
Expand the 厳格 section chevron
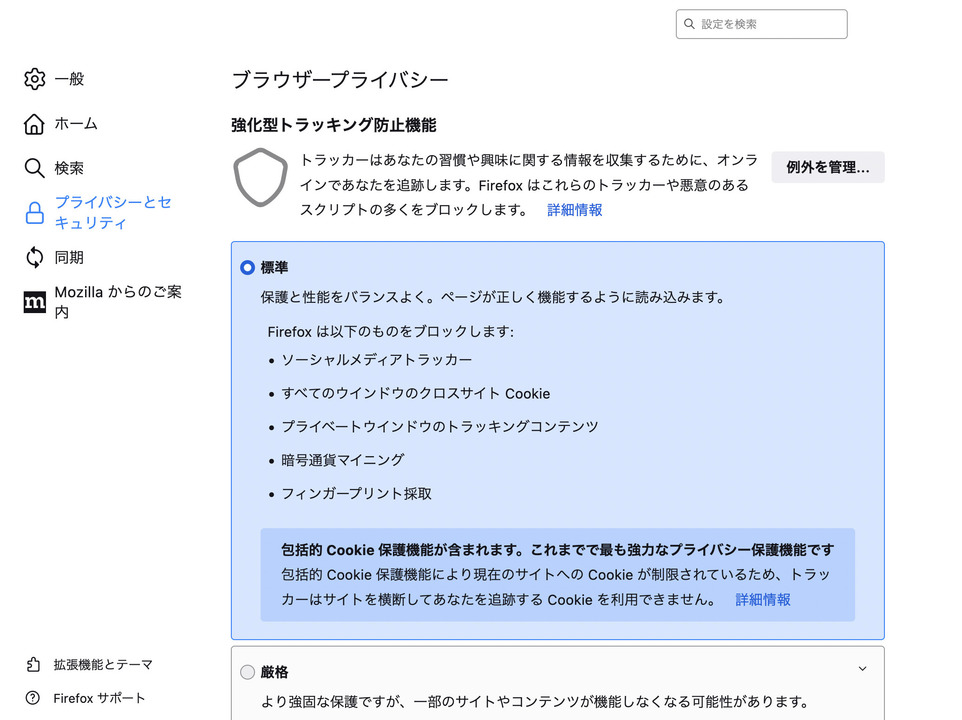[x=862, y=668]
